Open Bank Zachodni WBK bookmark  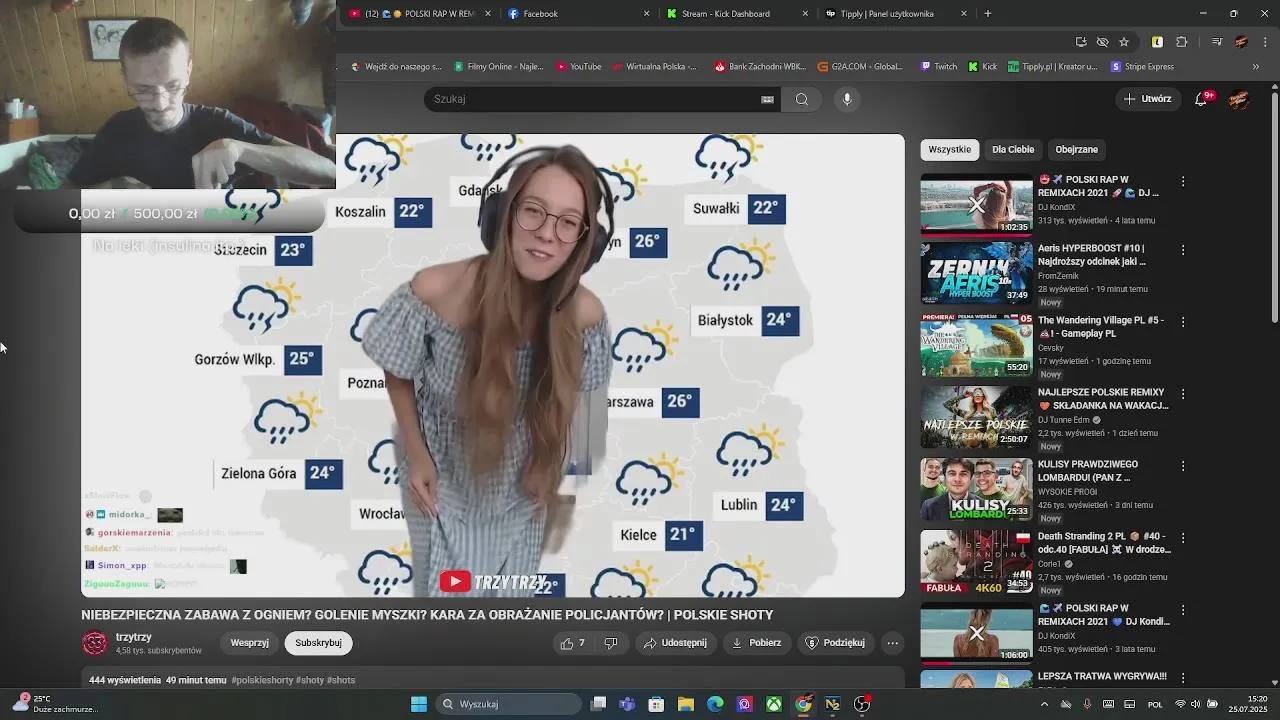point(760,67)
